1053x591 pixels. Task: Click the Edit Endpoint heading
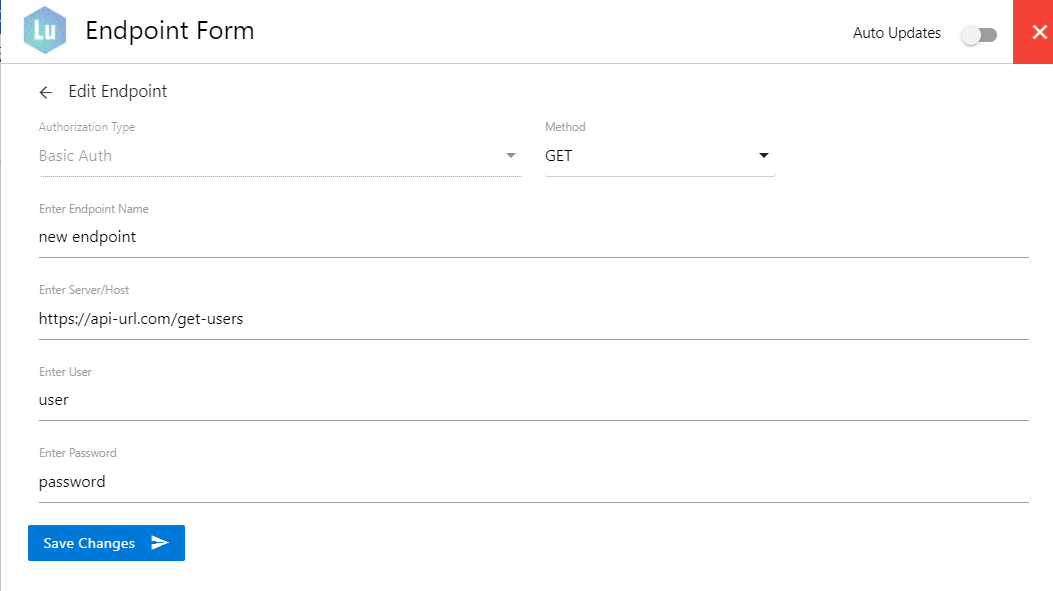(x=117, y=91)
